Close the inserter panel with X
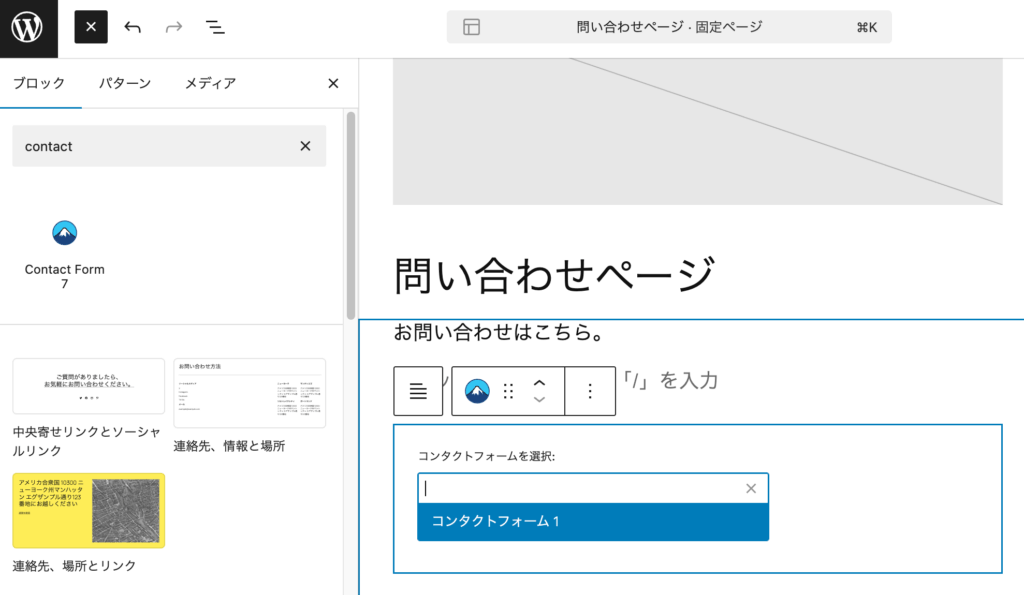Image resolution: width=1024 pixels, height=595 pixels. (x=333, y=83)
